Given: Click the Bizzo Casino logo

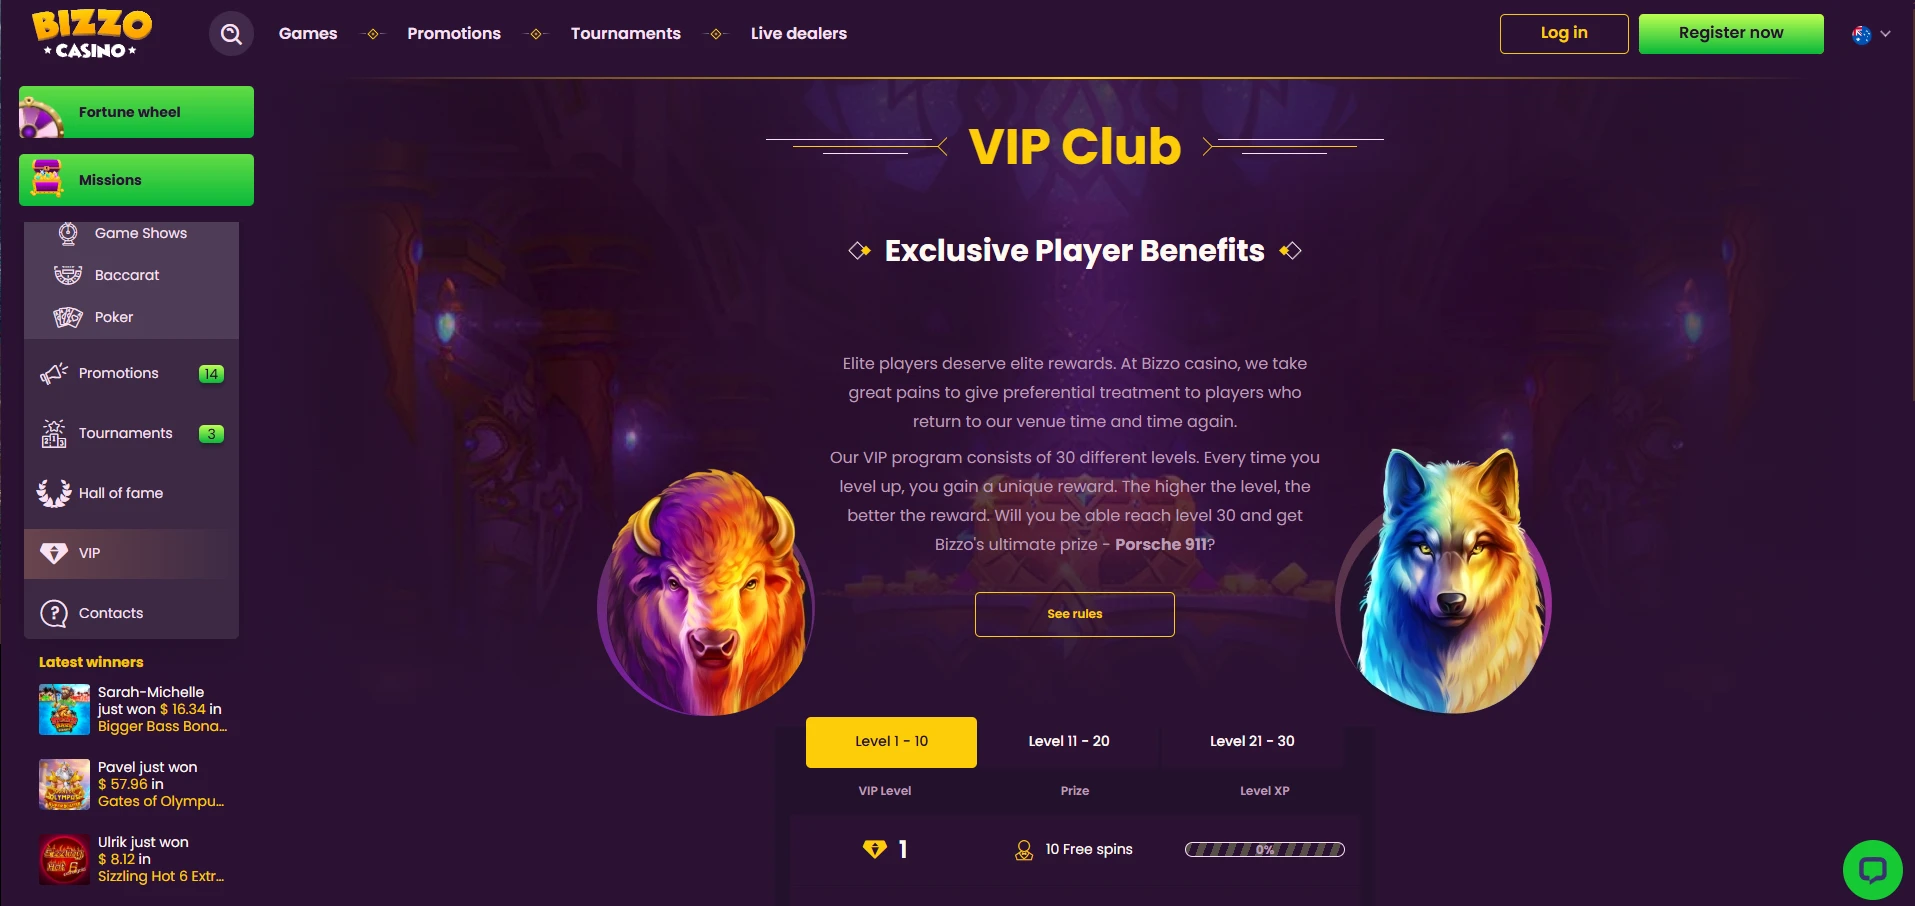Looking at the screenshot, I should point(92,34).
